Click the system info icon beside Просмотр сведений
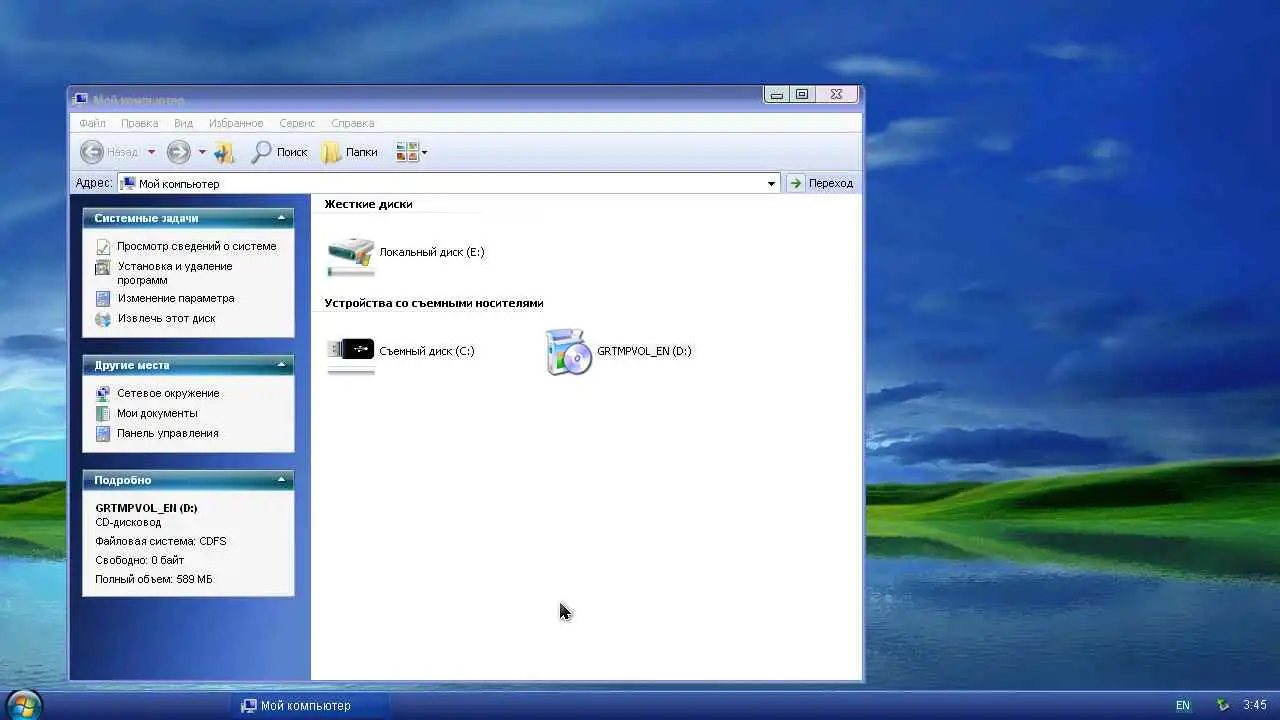The image size is (1280, 720). pos(102,246)
